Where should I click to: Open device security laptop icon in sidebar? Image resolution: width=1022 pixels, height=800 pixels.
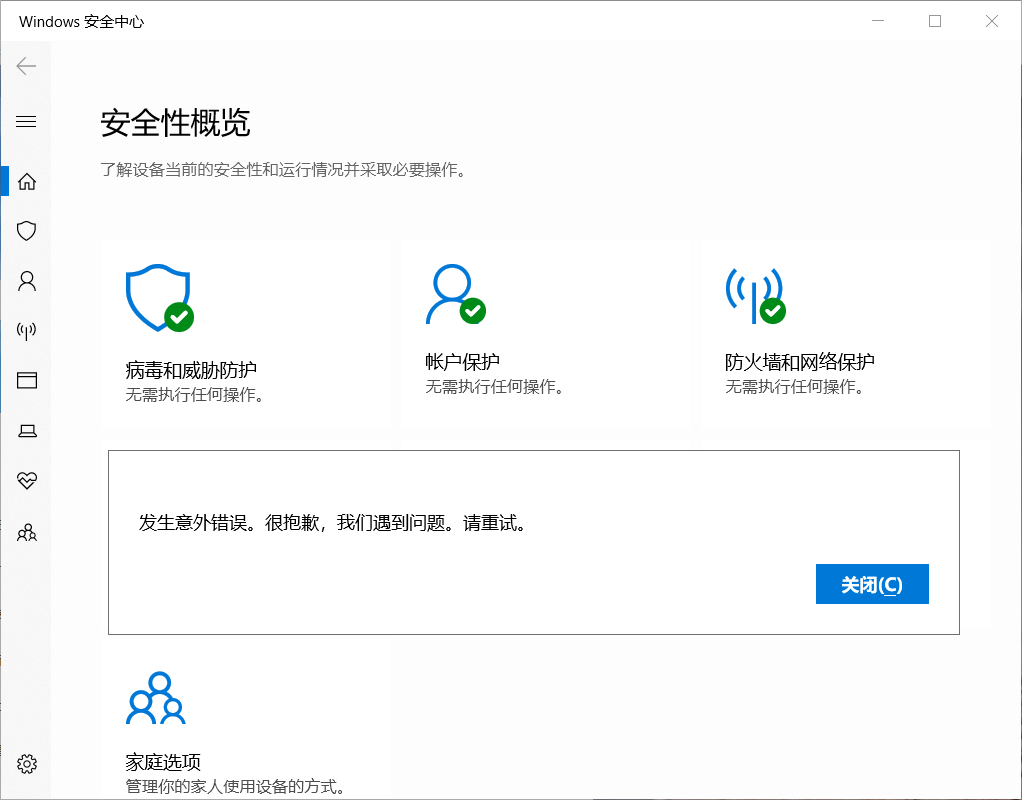pos(27,430)
